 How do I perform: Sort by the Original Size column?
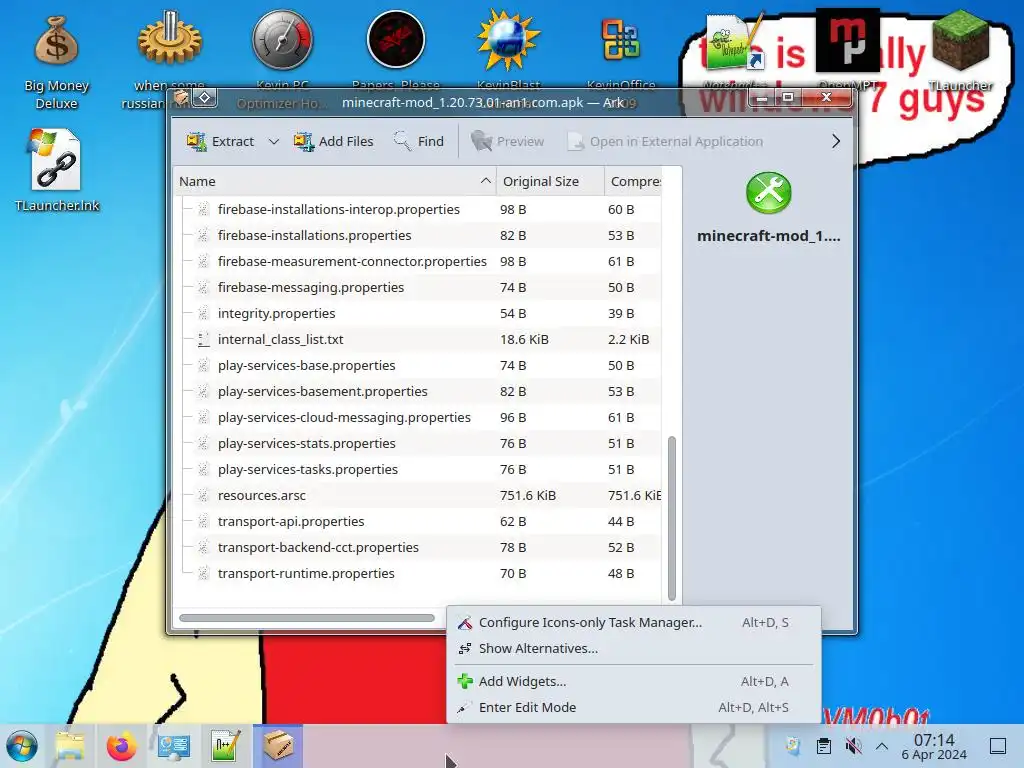pos(550,182)
